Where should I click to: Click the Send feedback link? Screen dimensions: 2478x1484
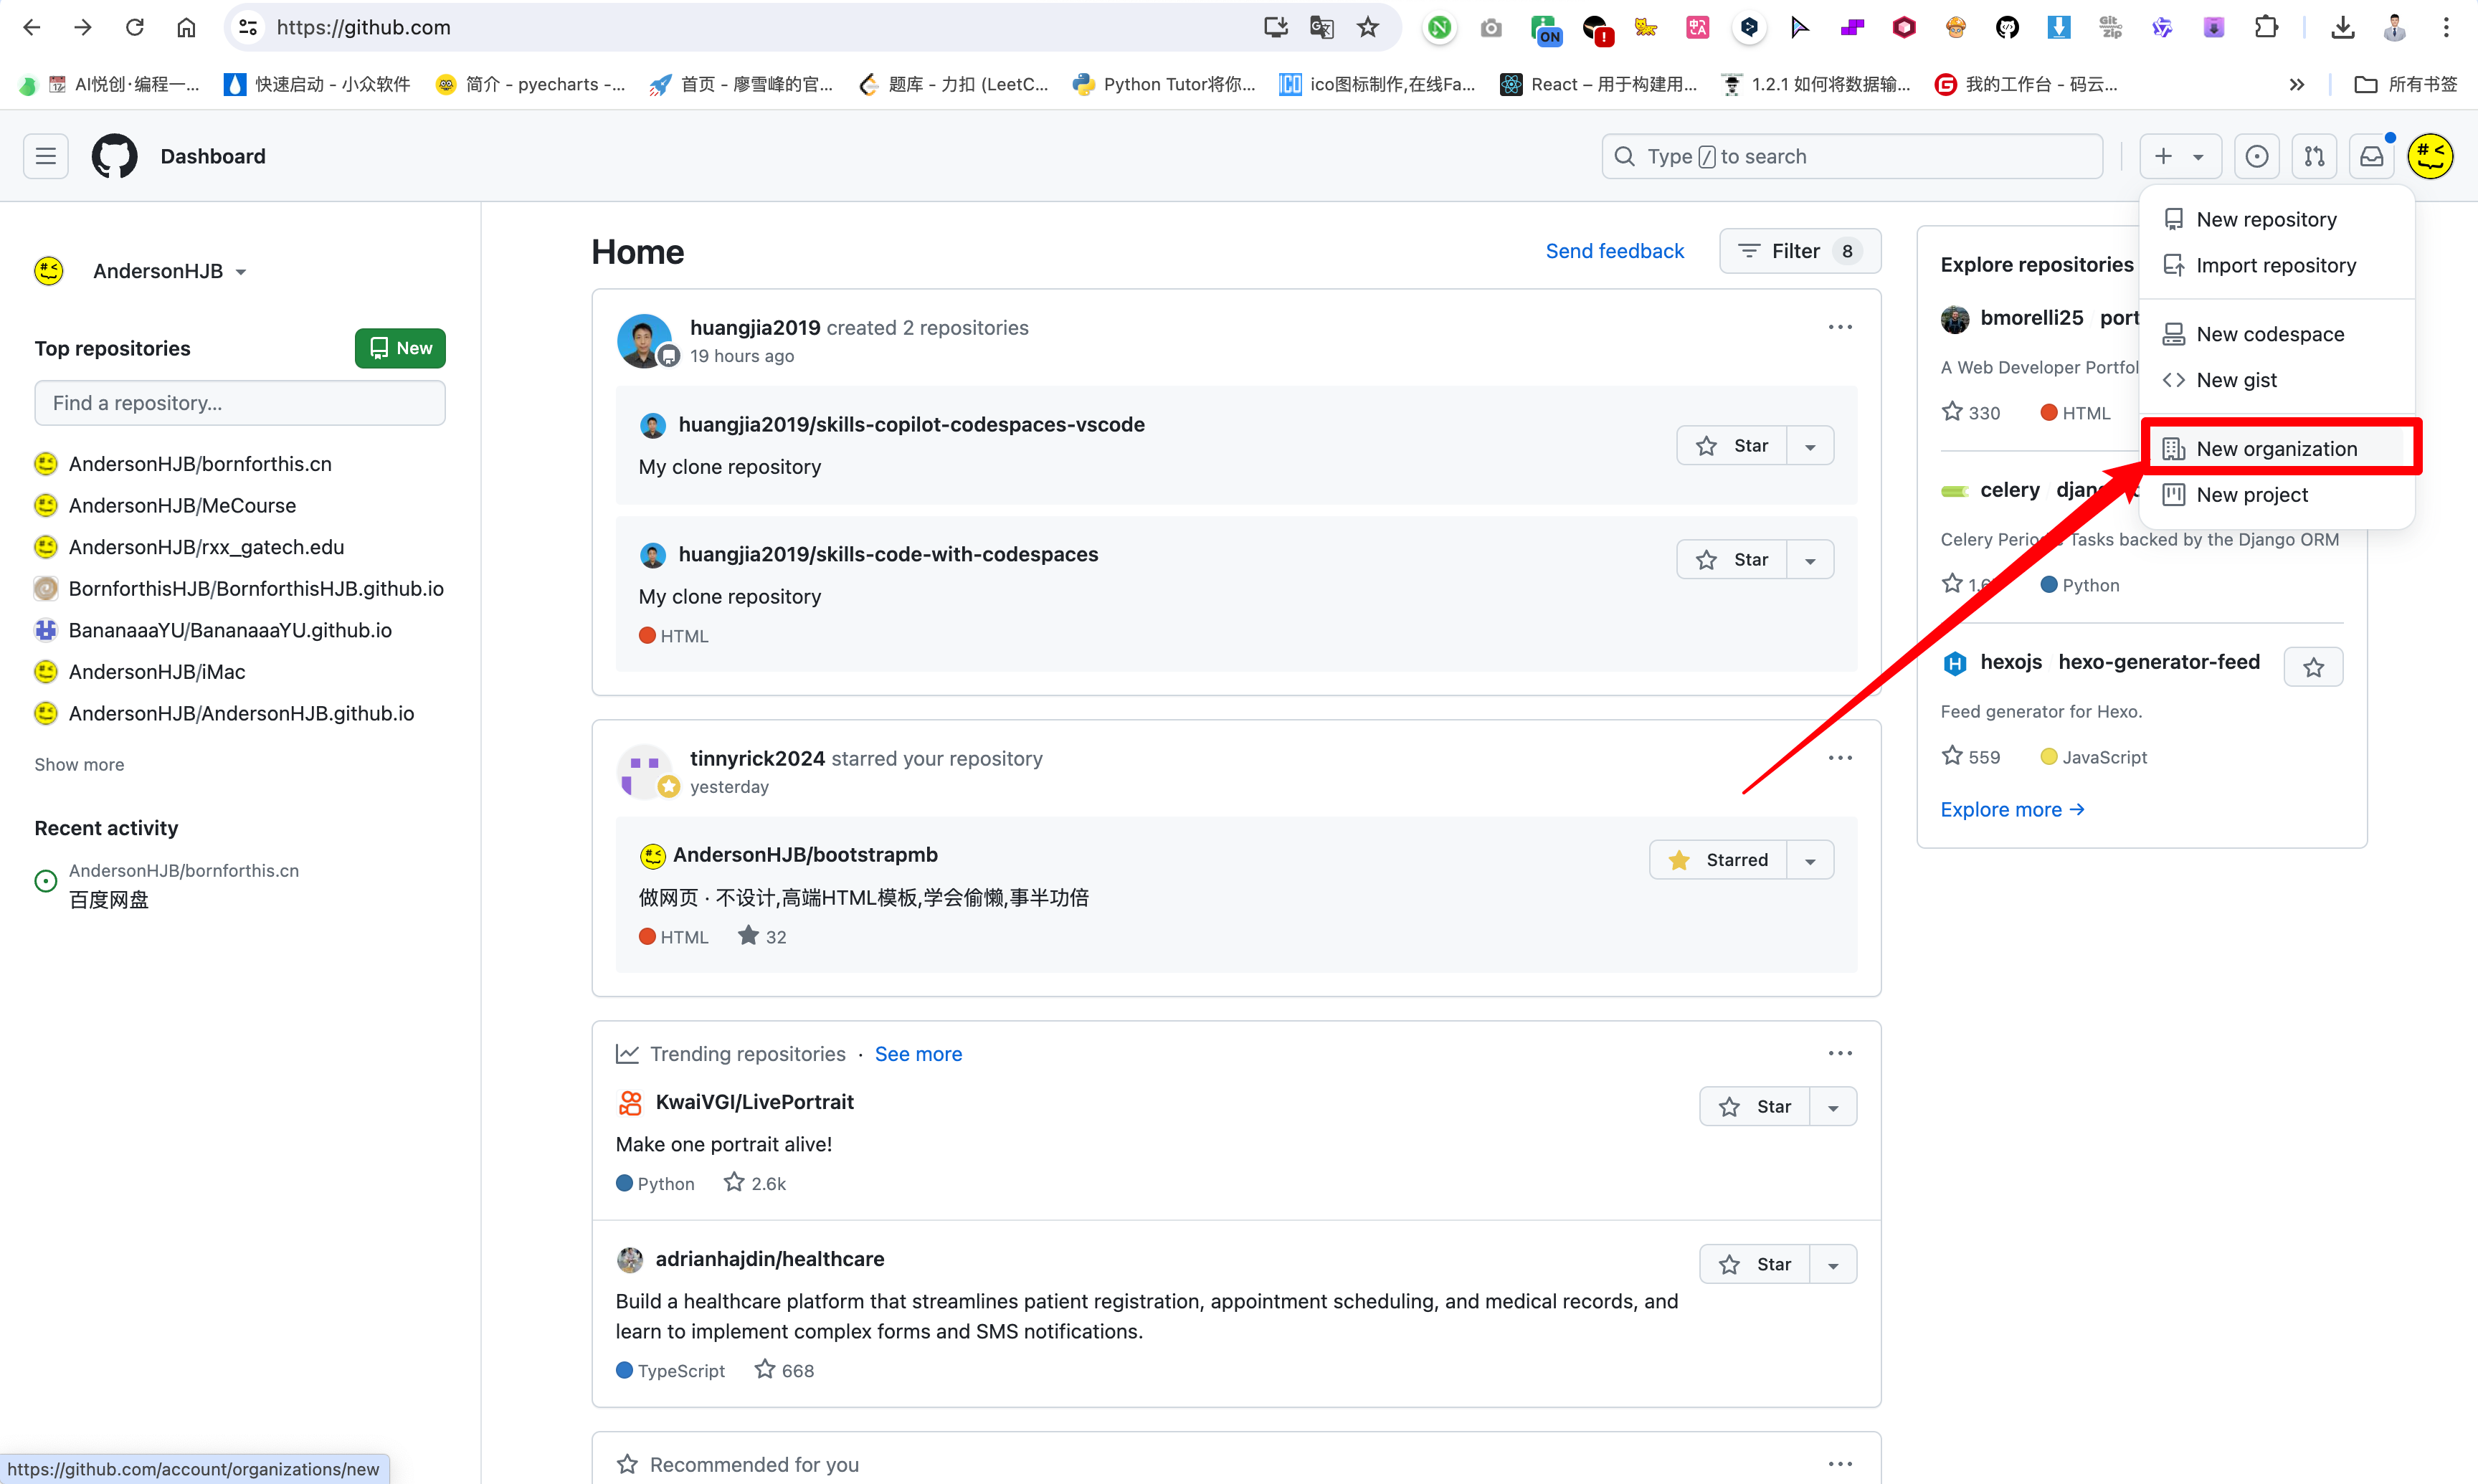point(1615,251)
